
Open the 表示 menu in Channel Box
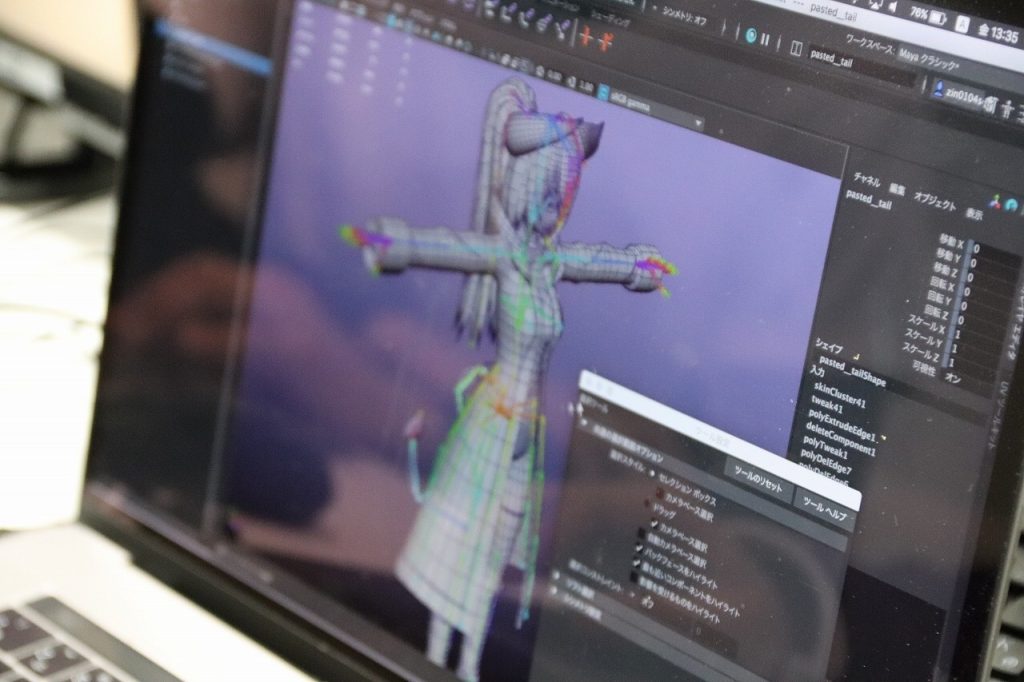(x=974, y=213)
